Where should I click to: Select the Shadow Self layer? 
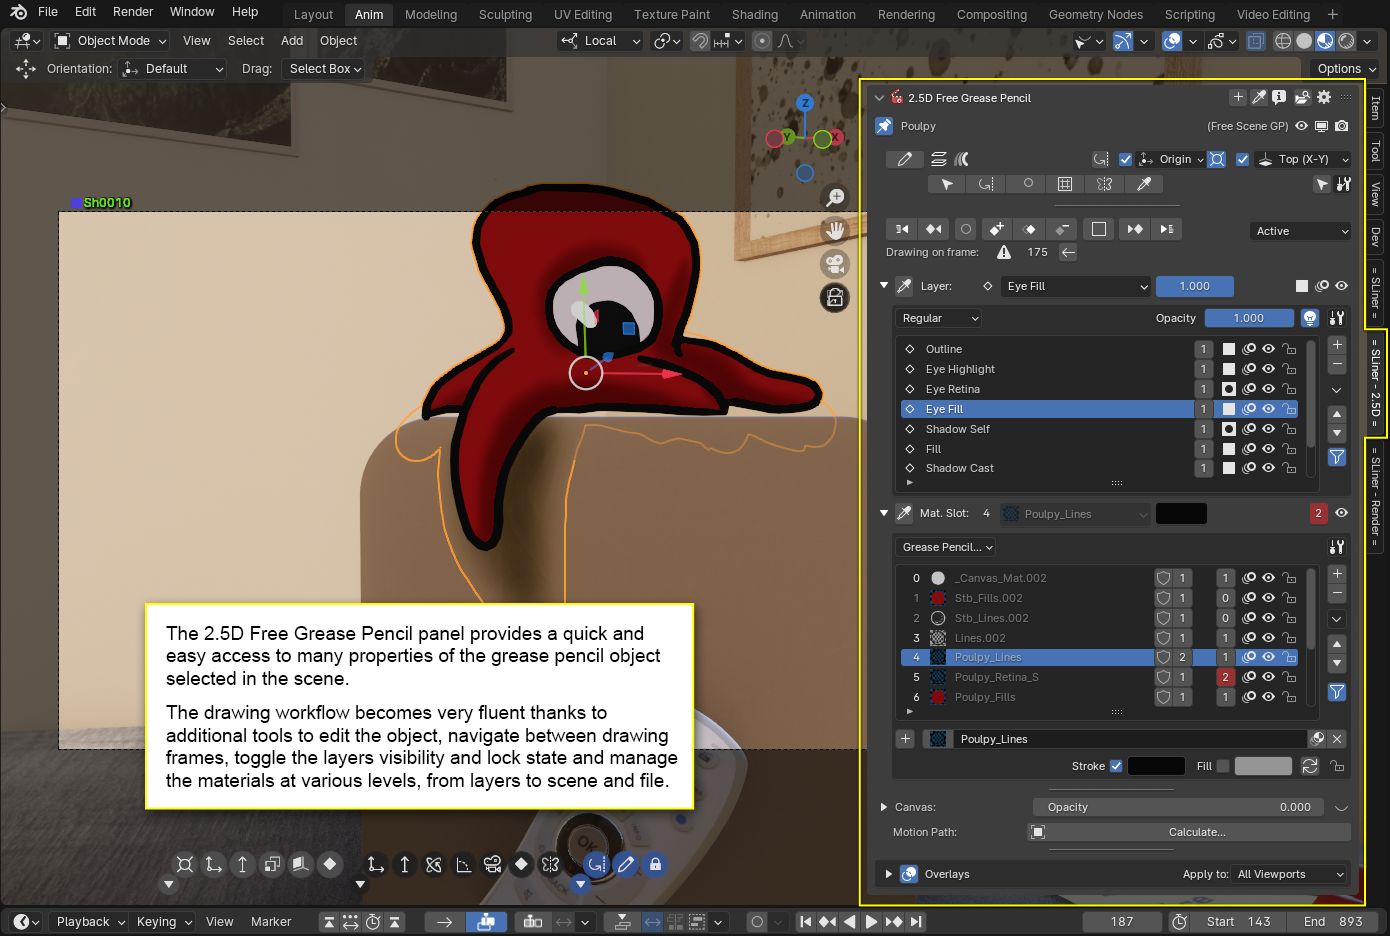(x=957, y=429)
